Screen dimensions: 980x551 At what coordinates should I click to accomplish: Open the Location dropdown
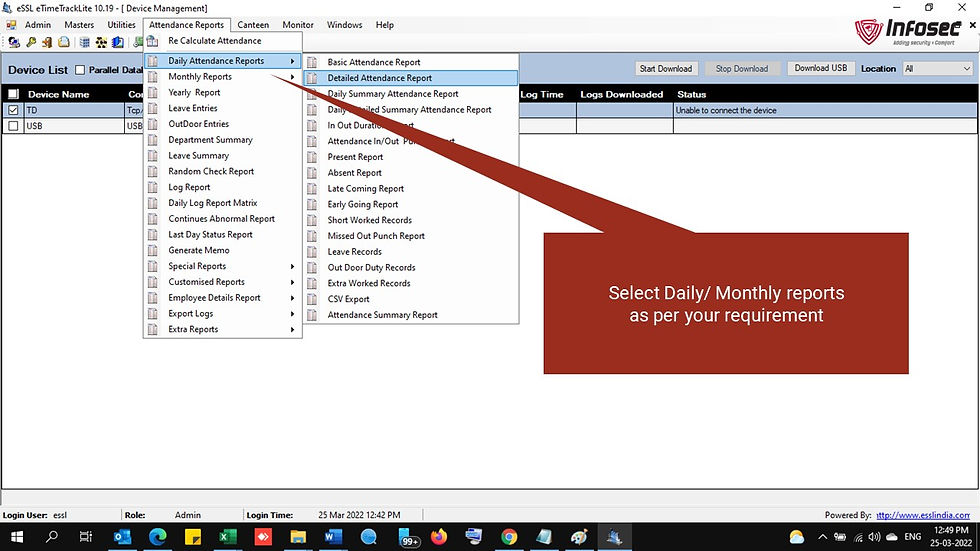tap(938, 69)
